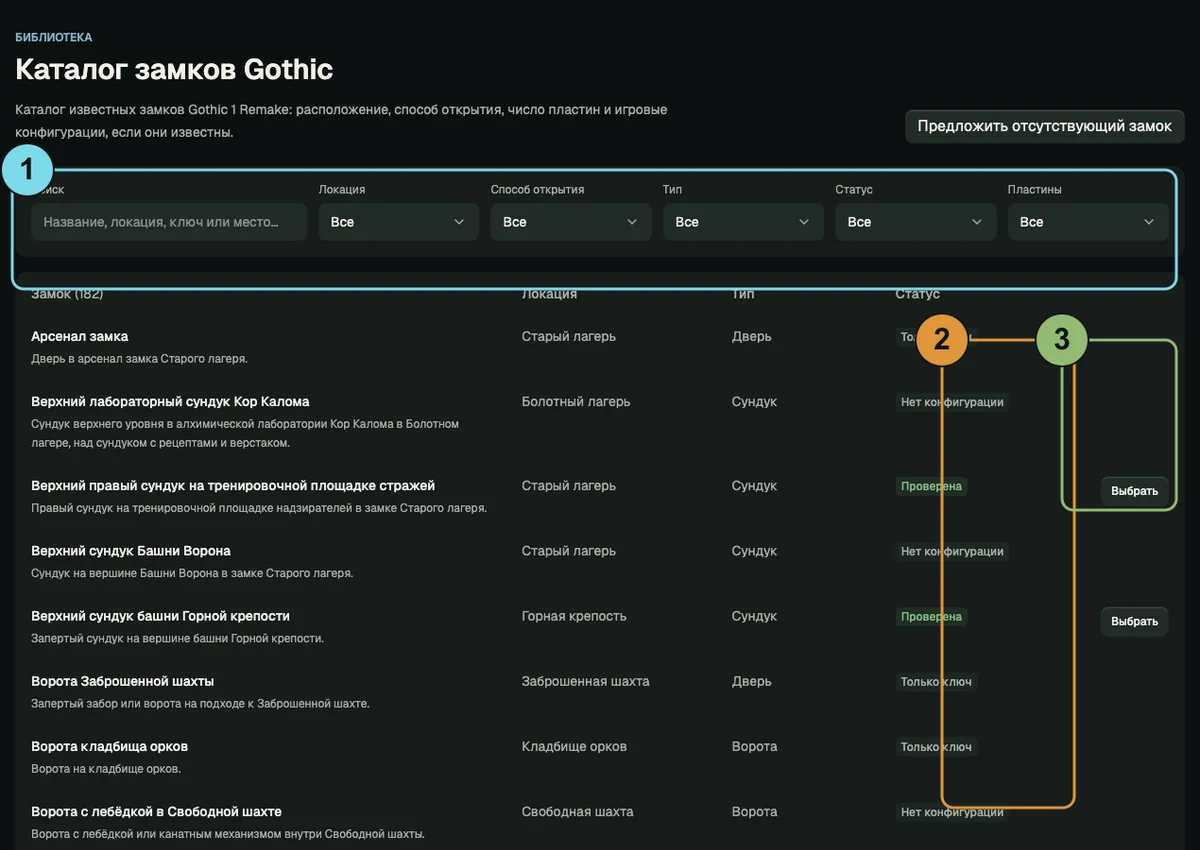
Task: Select Верхний правый сундук на тренировочной площадке
Action: click(233, 485)
